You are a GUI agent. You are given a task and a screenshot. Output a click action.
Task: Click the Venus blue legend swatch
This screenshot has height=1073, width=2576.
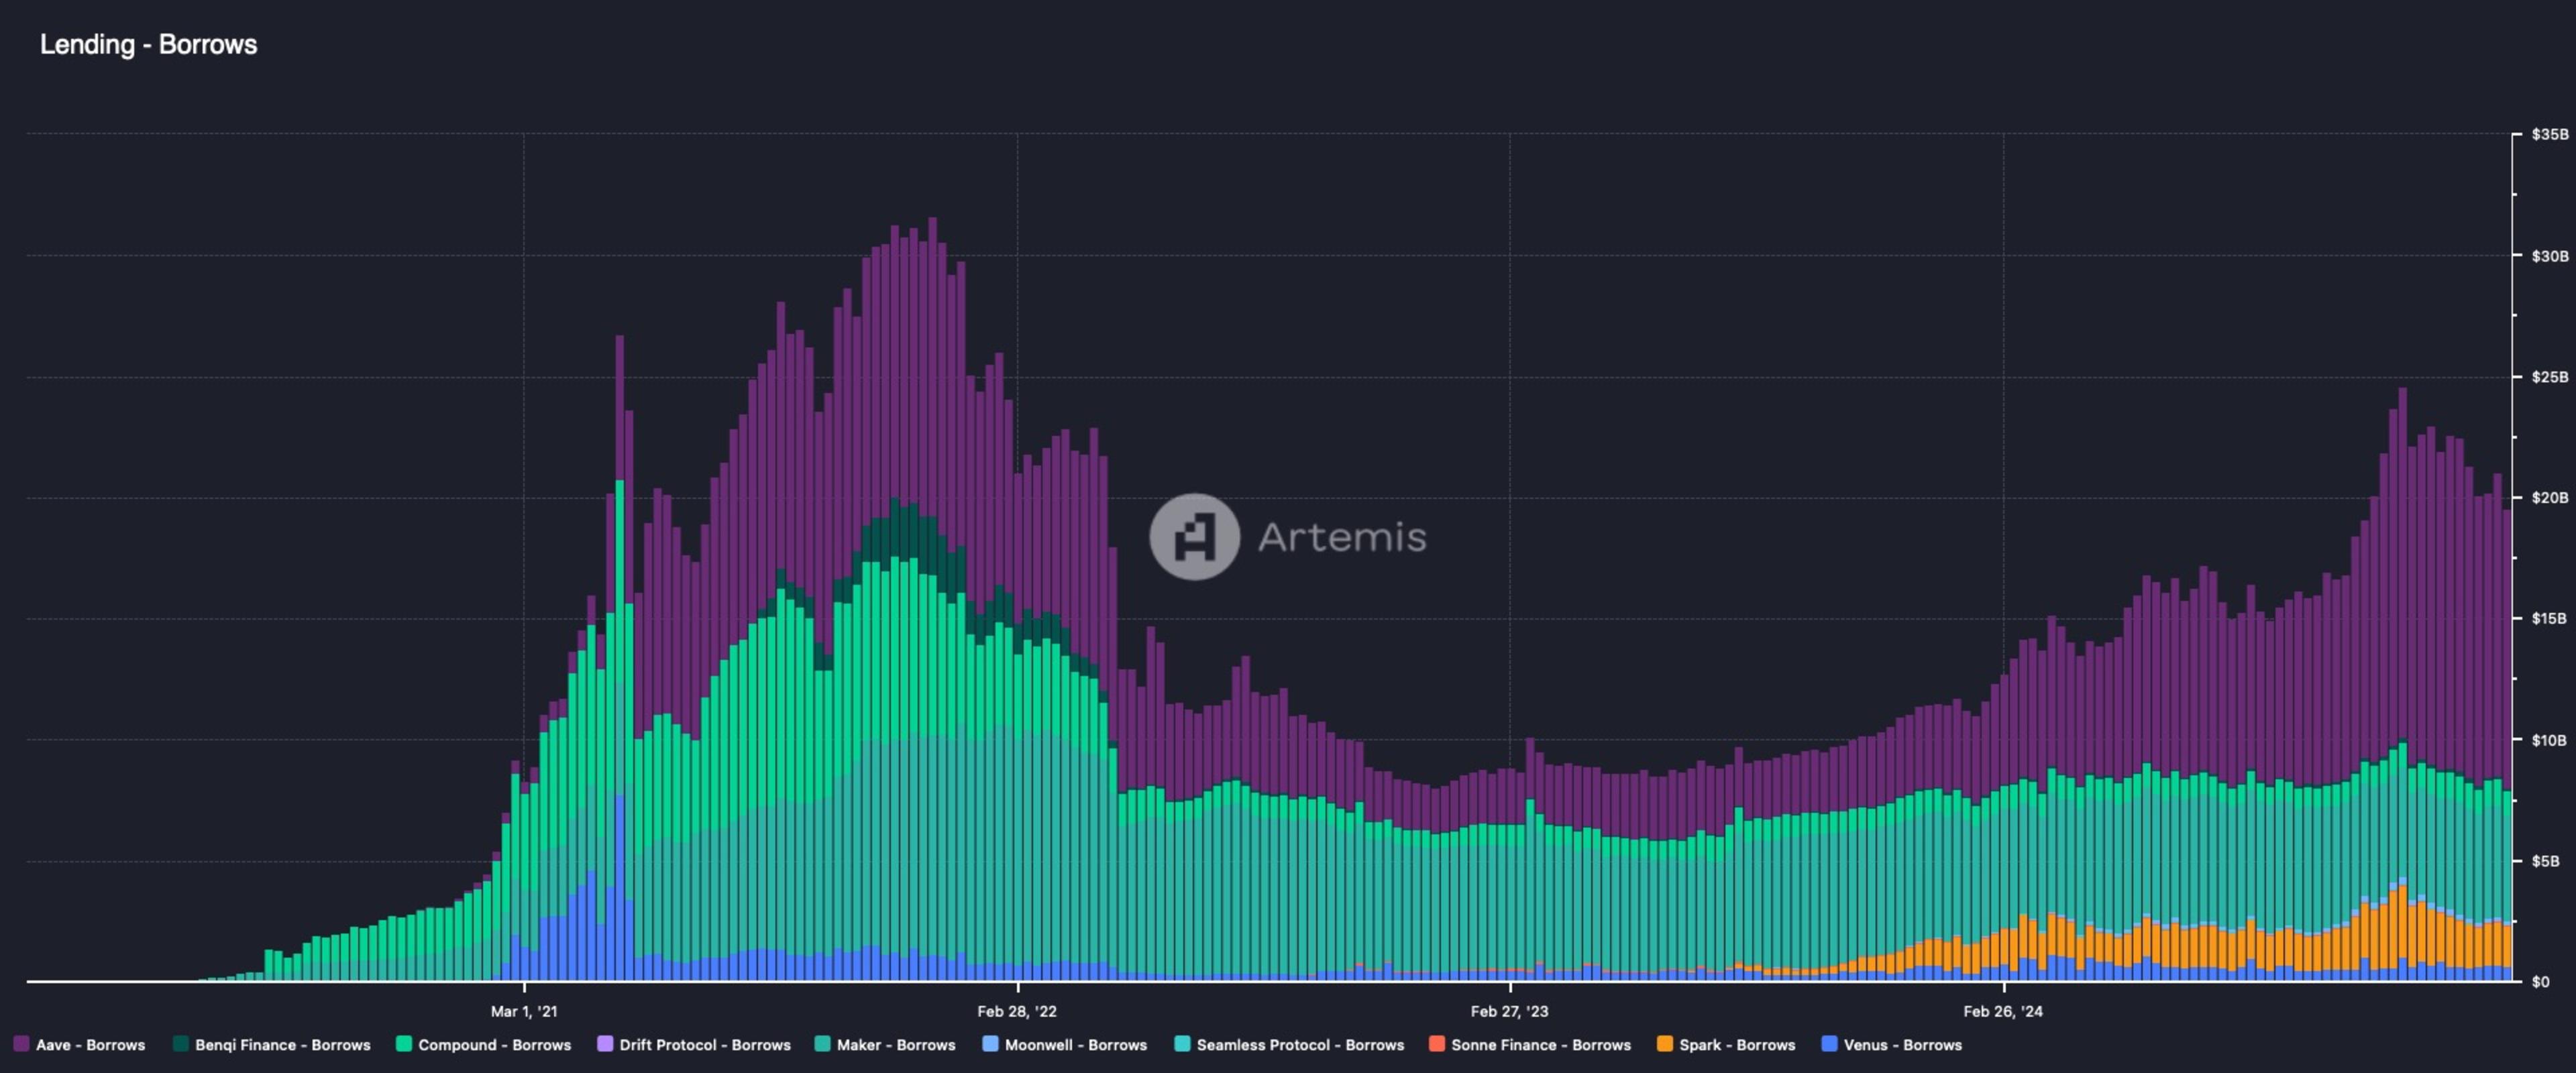(x=1829, y=1044)
